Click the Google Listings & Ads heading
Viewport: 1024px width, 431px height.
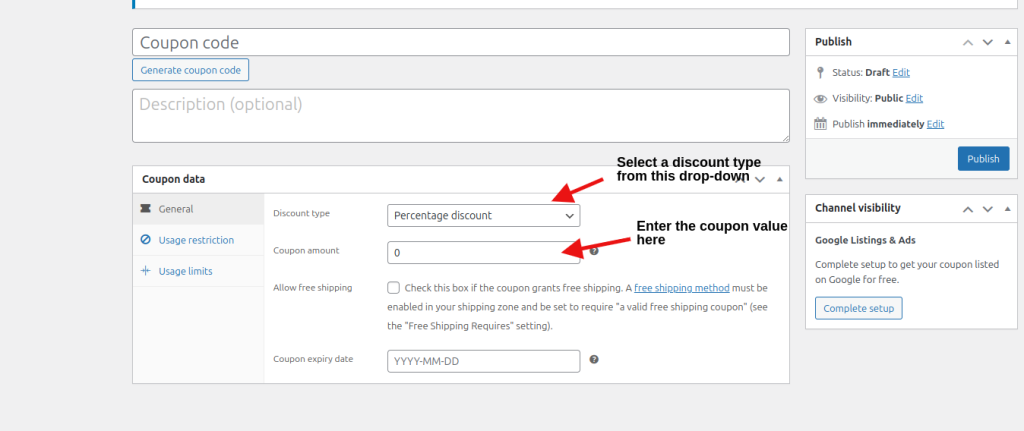[865, 240]
